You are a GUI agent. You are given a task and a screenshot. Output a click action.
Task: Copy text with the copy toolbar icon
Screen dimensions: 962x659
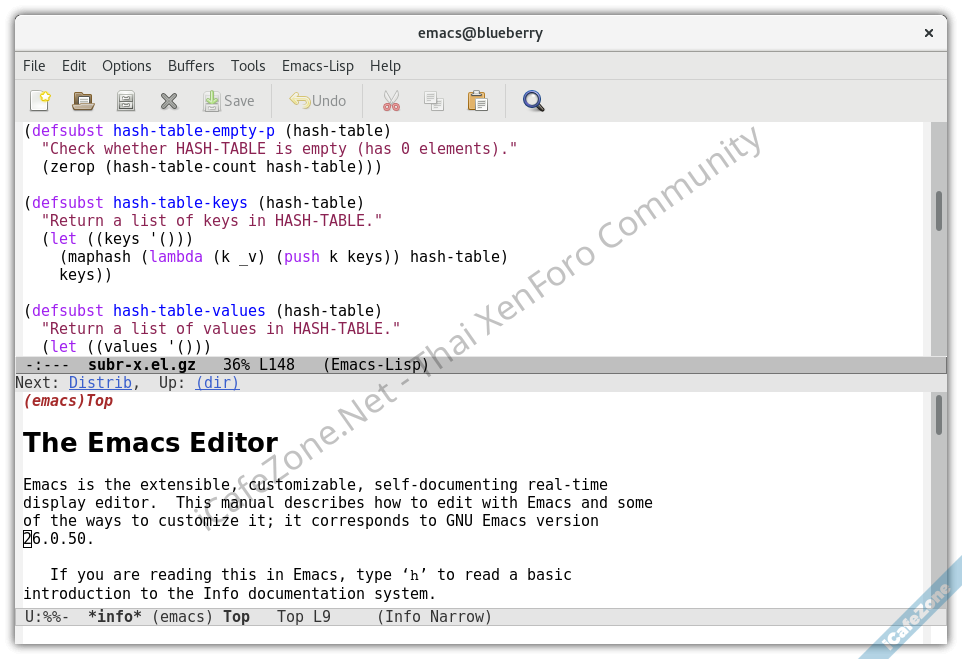click(434, 100)
